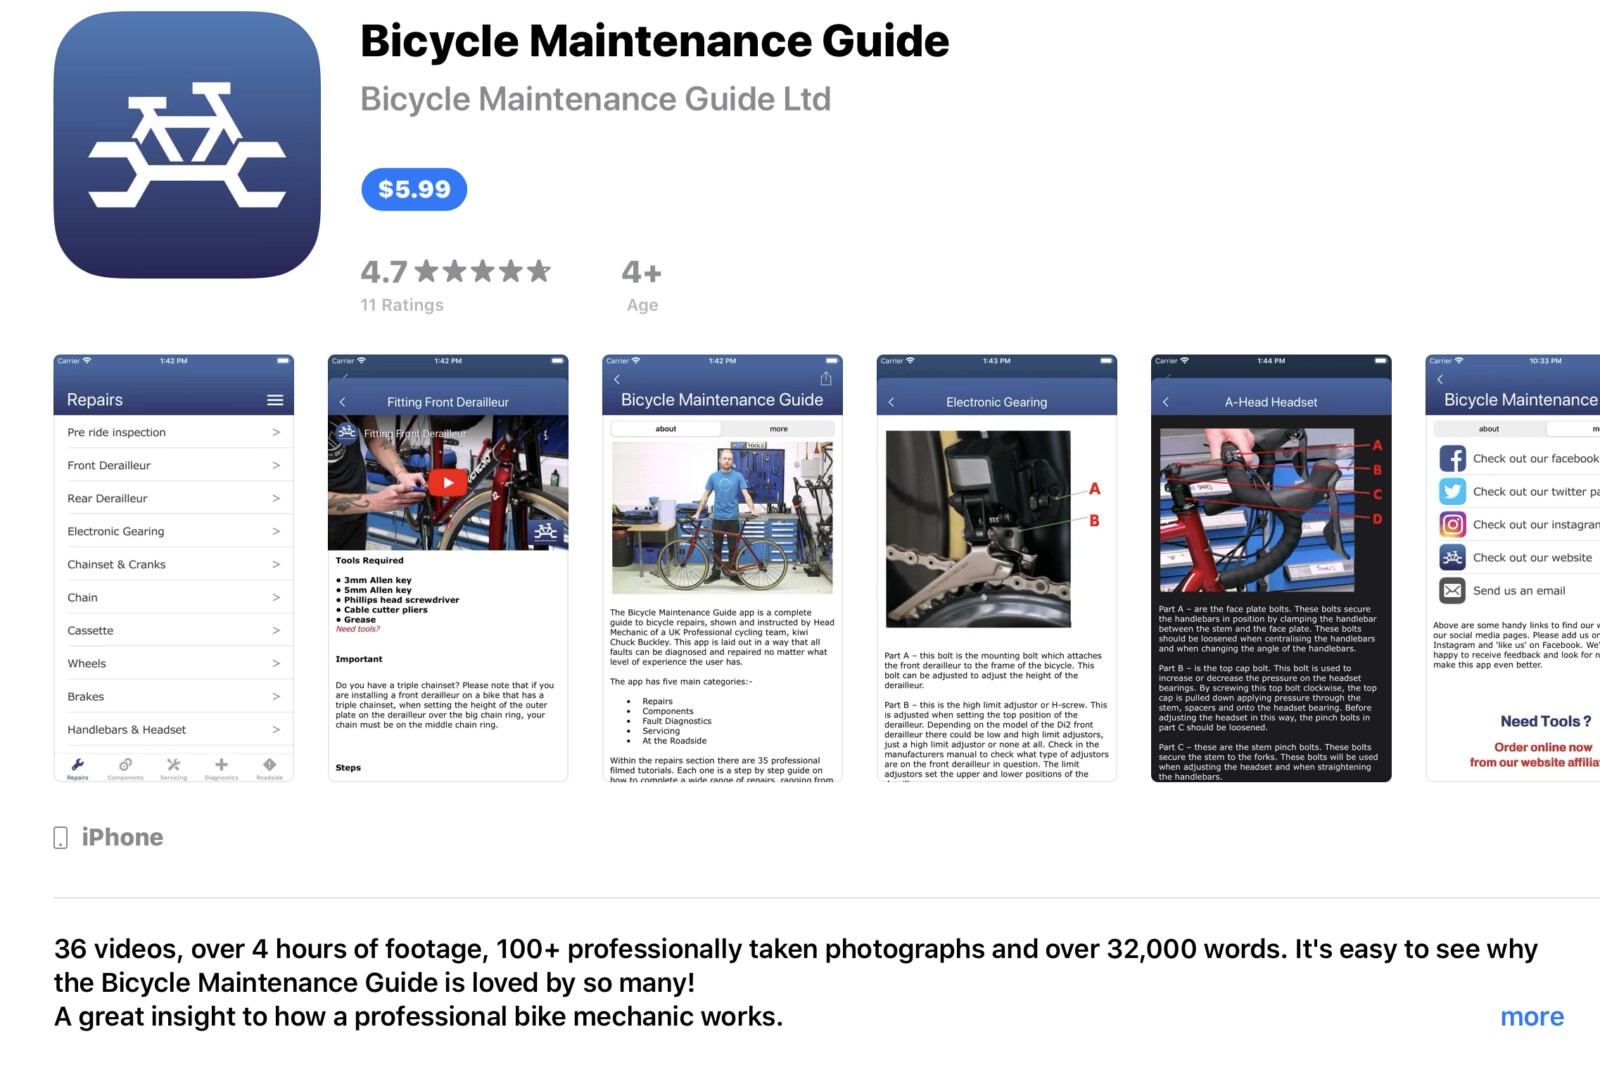Expand the Brakes row chevron
The image size is (1600, 1072).
276,696
